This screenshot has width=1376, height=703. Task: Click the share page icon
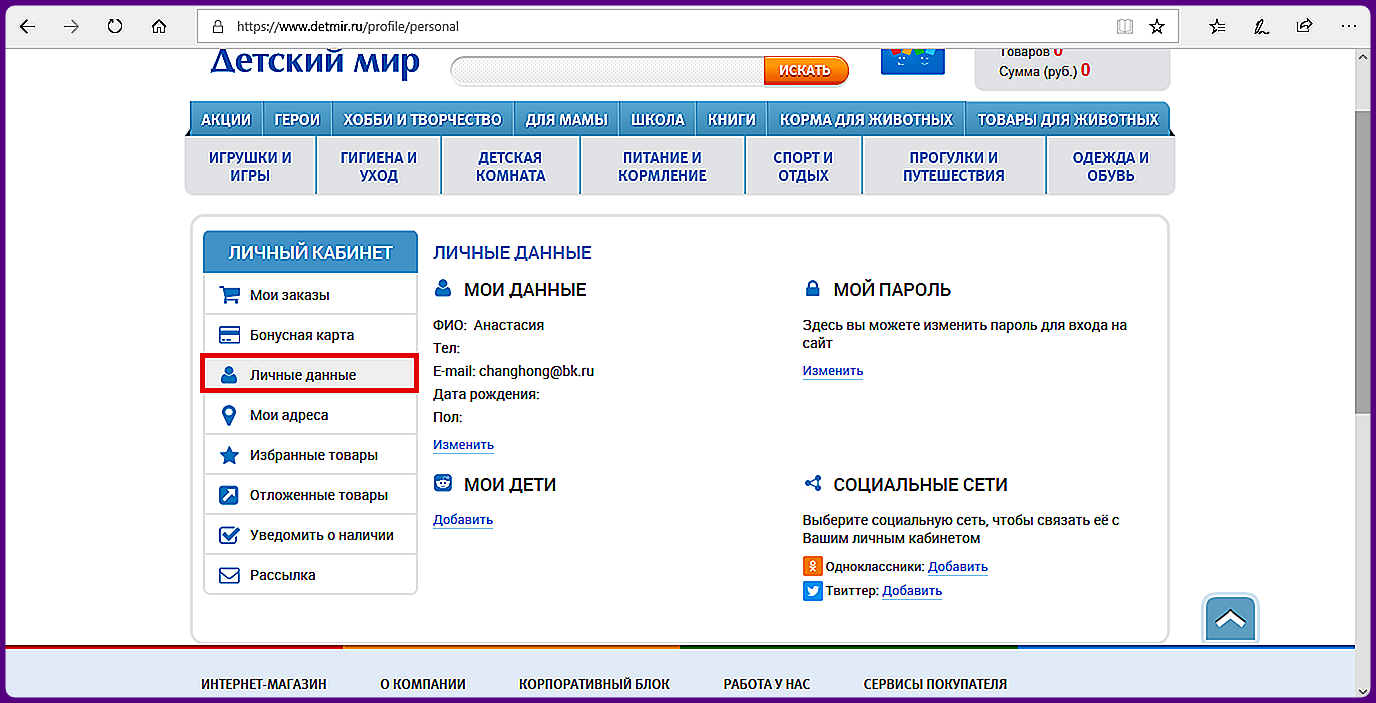click(x=1305, y=27)
